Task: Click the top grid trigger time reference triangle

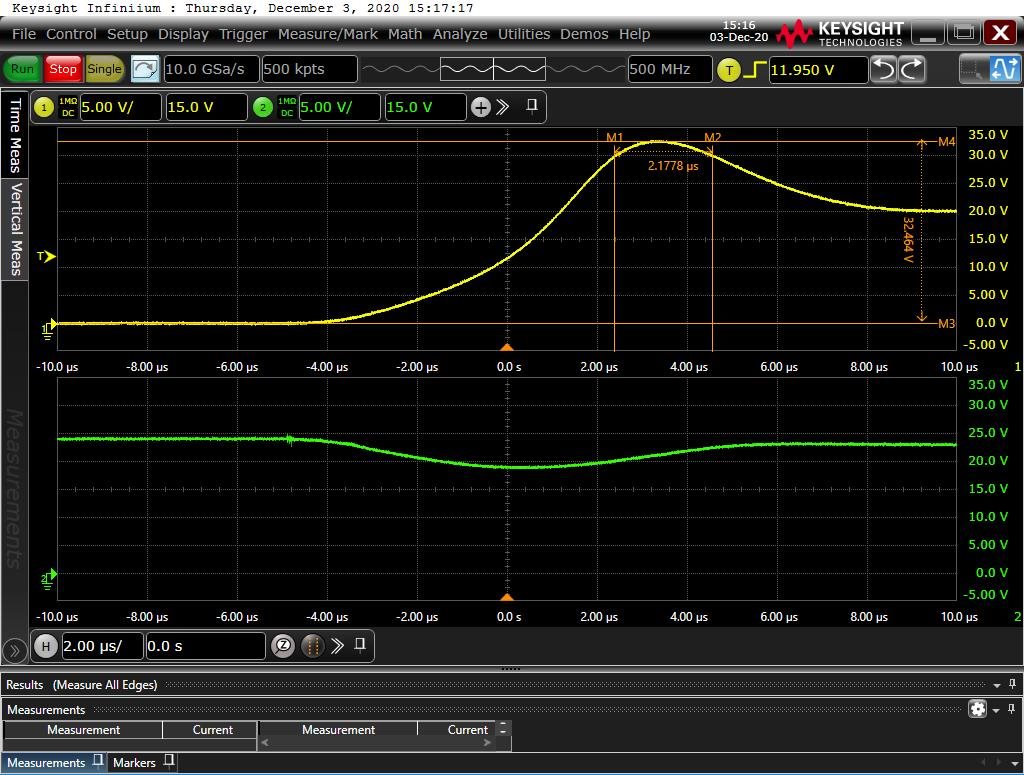Action: click(507, 347)
